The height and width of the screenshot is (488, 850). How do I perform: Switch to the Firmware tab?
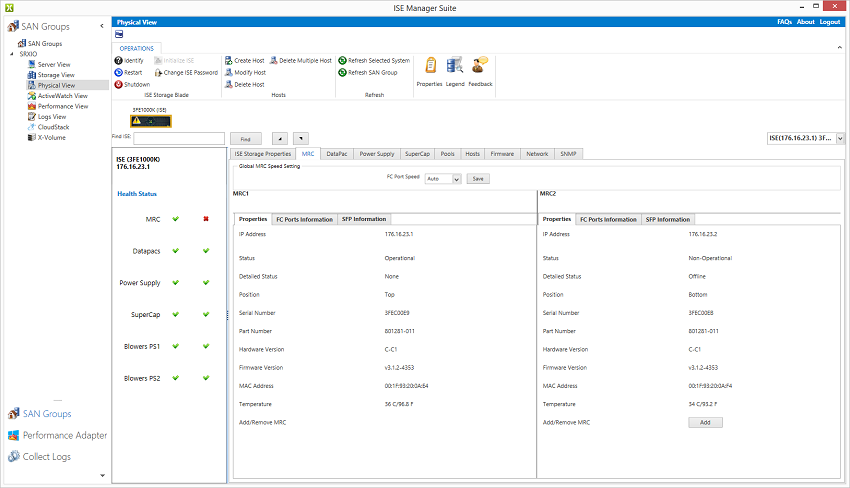click(x=503, y=154)
